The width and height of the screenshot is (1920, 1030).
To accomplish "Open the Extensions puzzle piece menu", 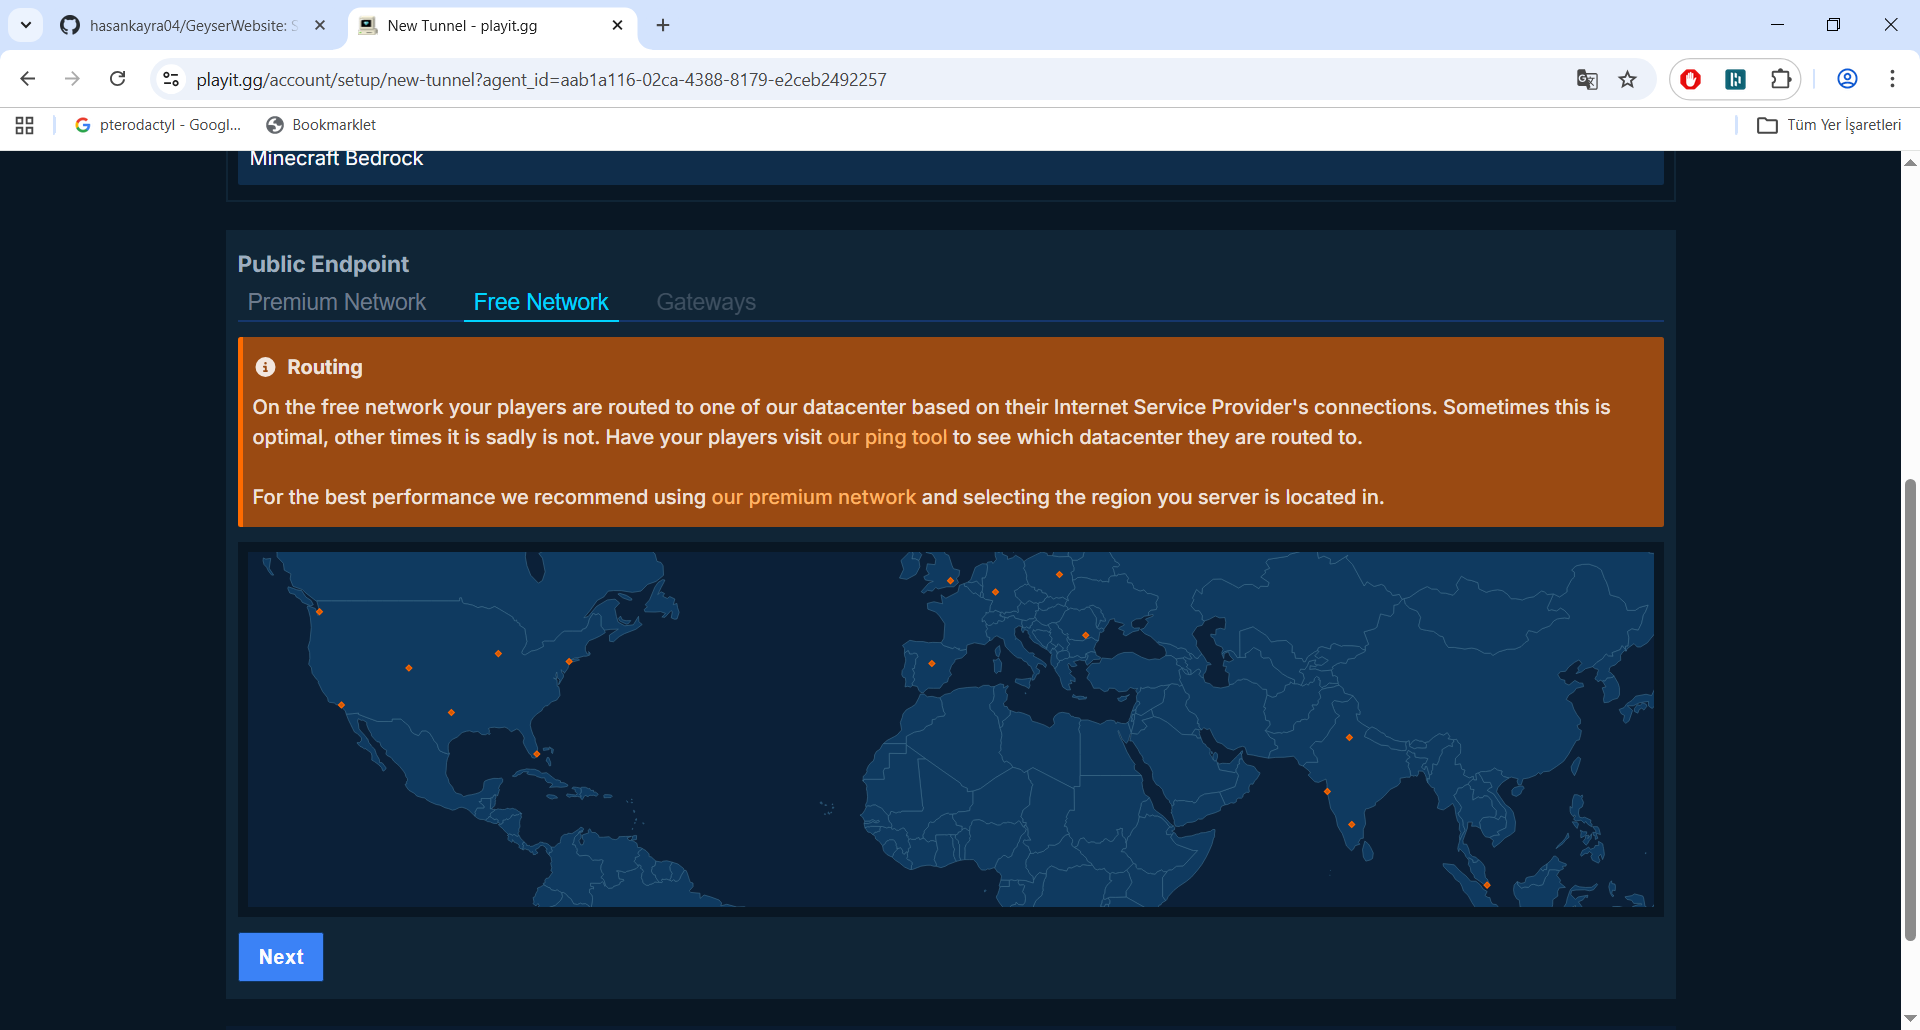I will point(1781,79).
